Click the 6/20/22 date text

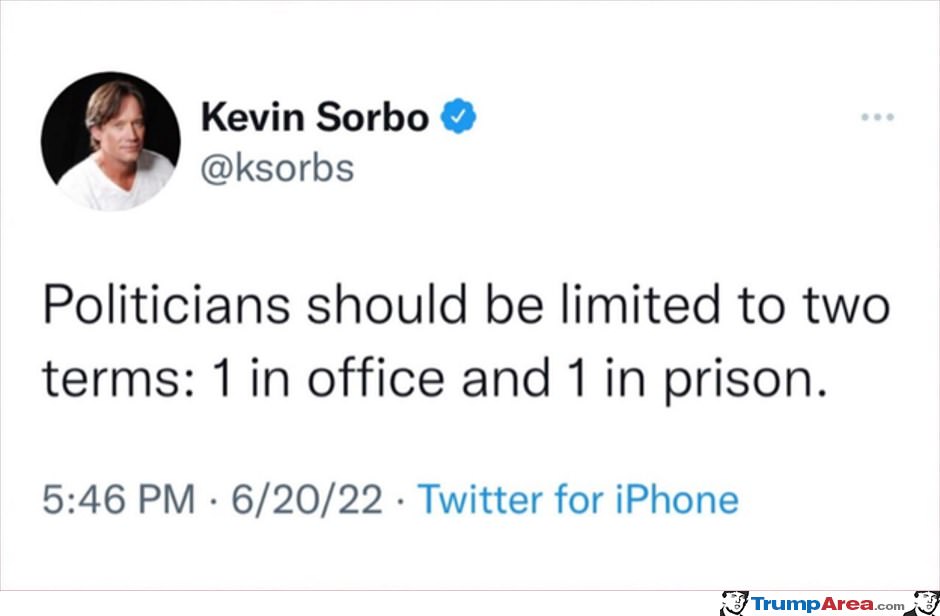coord(307,501)
